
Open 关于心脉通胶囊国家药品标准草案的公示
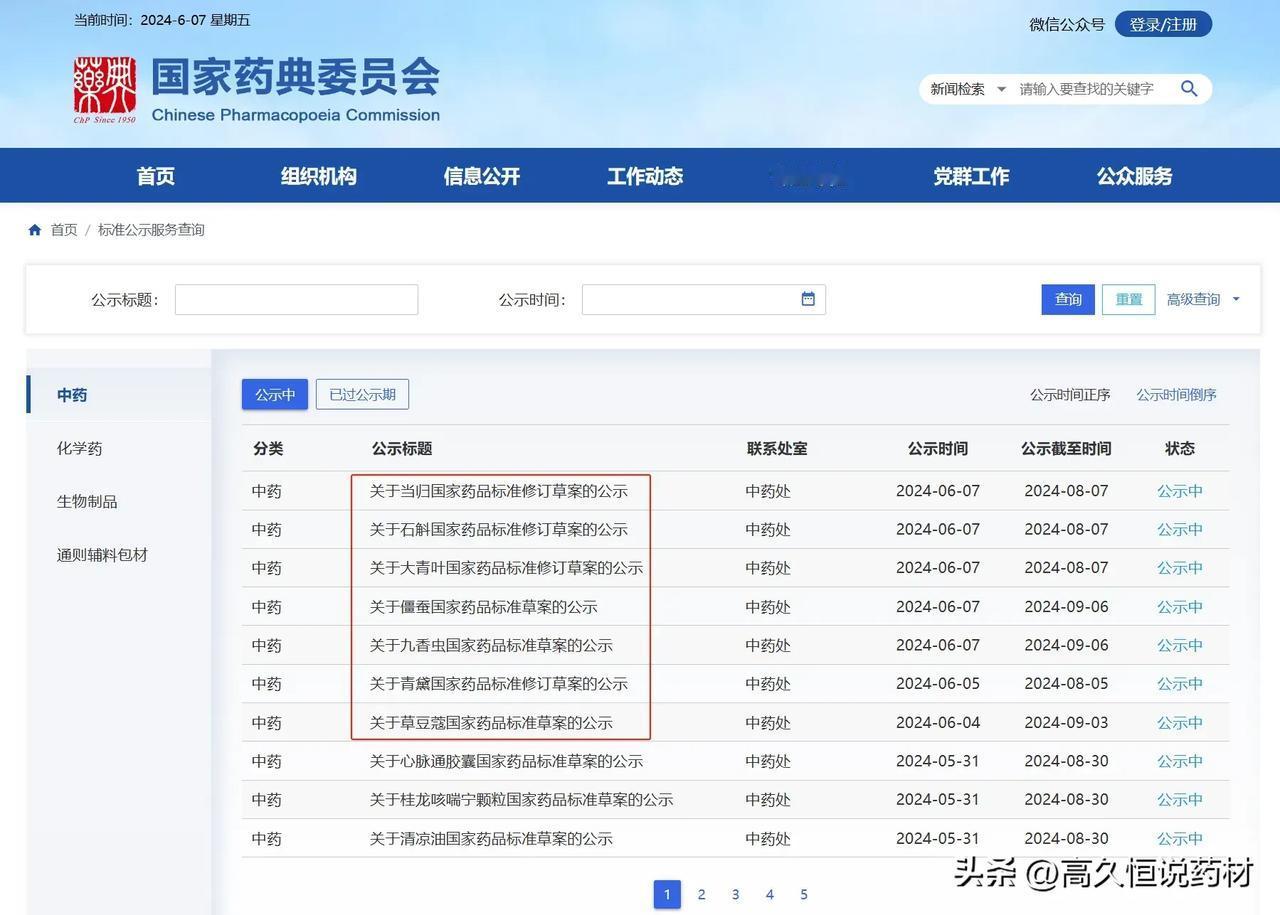pos(506,761)
